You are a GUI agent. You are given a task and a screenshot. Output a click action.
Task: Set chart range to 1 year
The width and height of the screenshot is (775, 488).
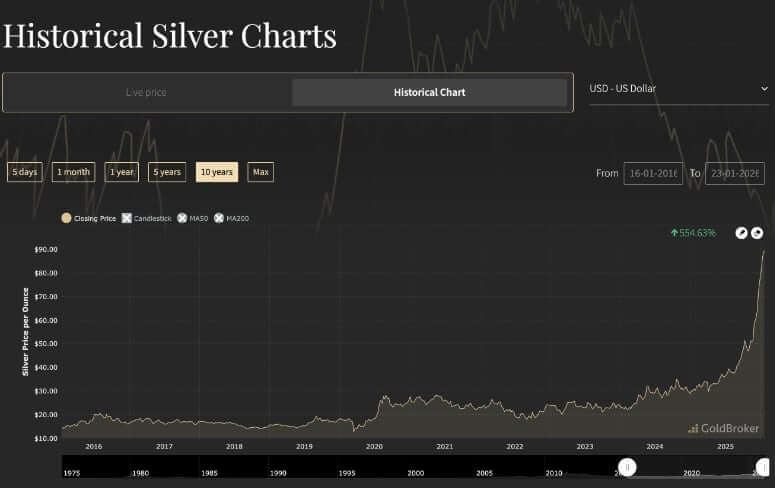(122, 172)
